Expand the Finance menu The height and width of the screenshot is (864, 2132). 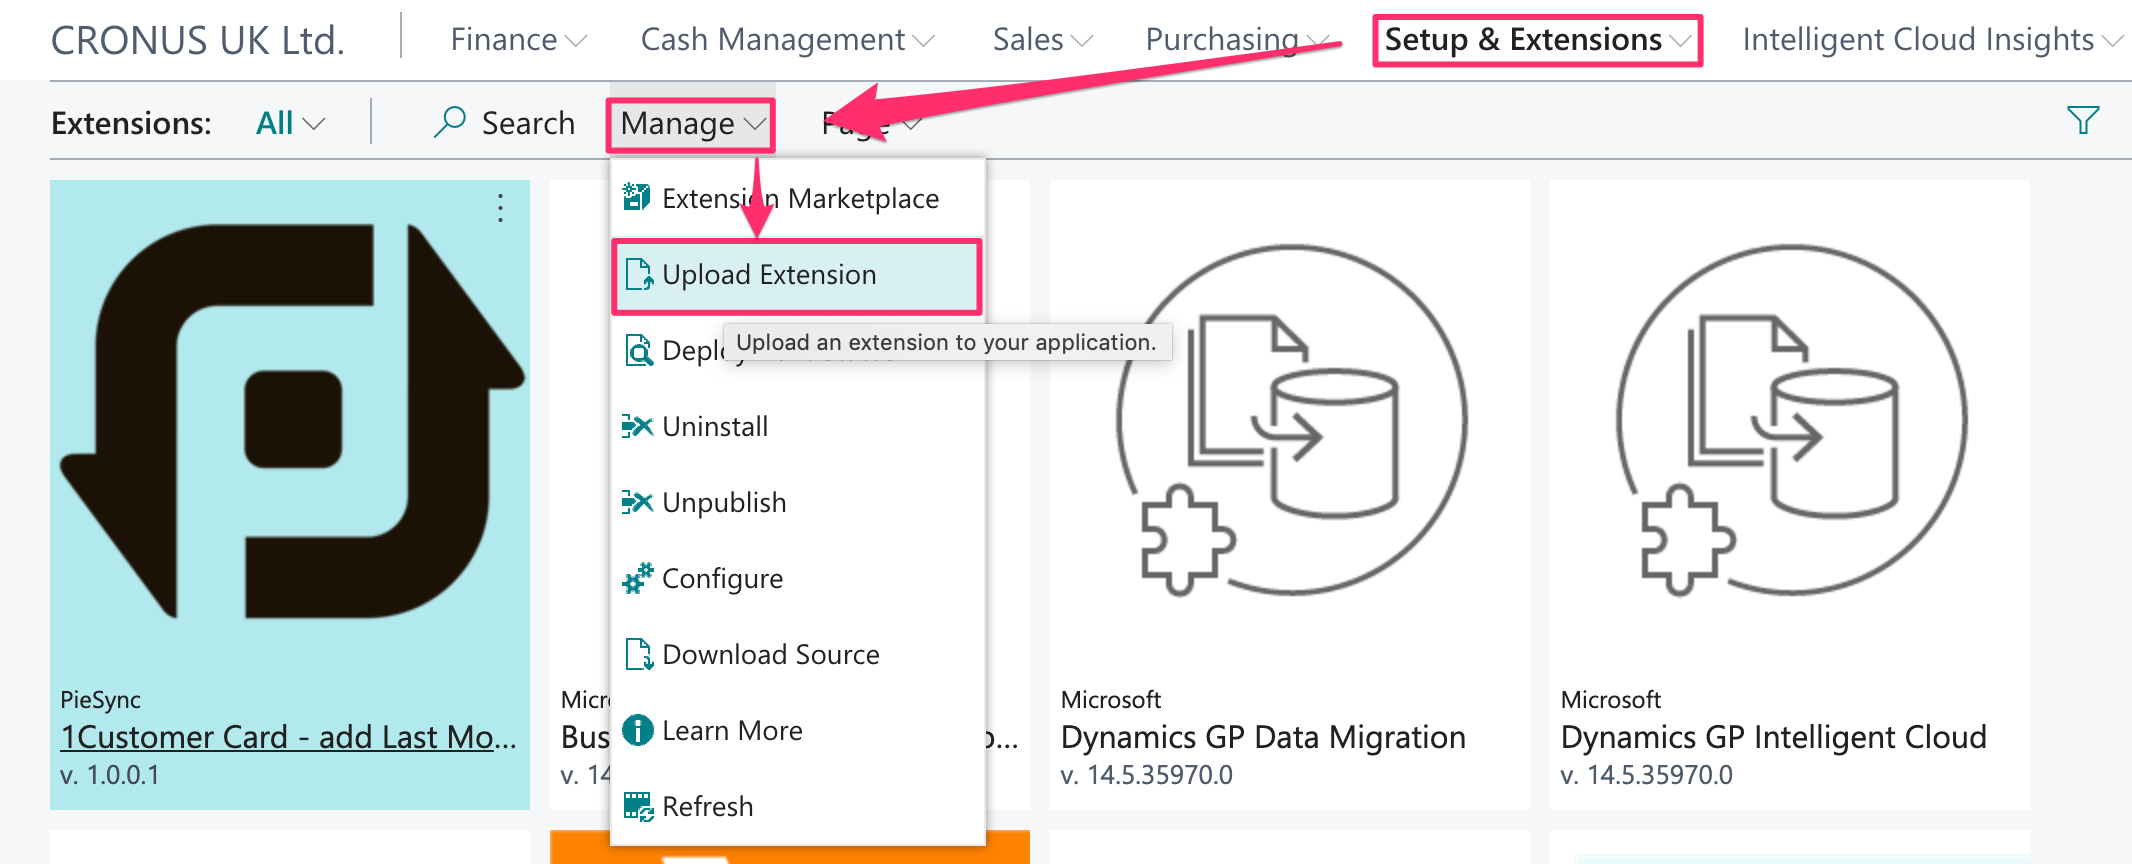[x=518, y=40]
